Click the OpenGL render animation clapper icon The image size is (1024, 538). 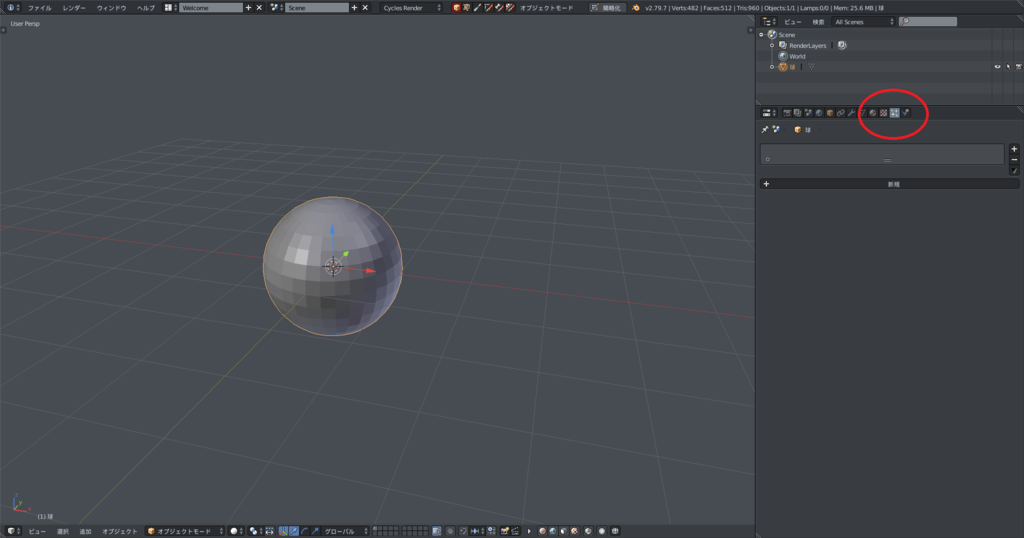tap(515, 531)
